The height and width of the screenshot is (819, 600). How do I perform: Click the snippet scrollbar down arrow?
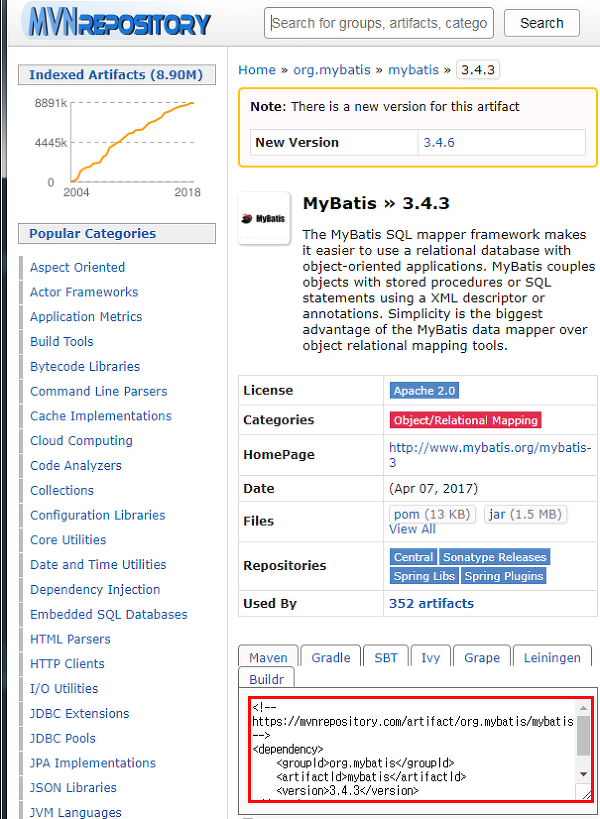tap(583, 774)
